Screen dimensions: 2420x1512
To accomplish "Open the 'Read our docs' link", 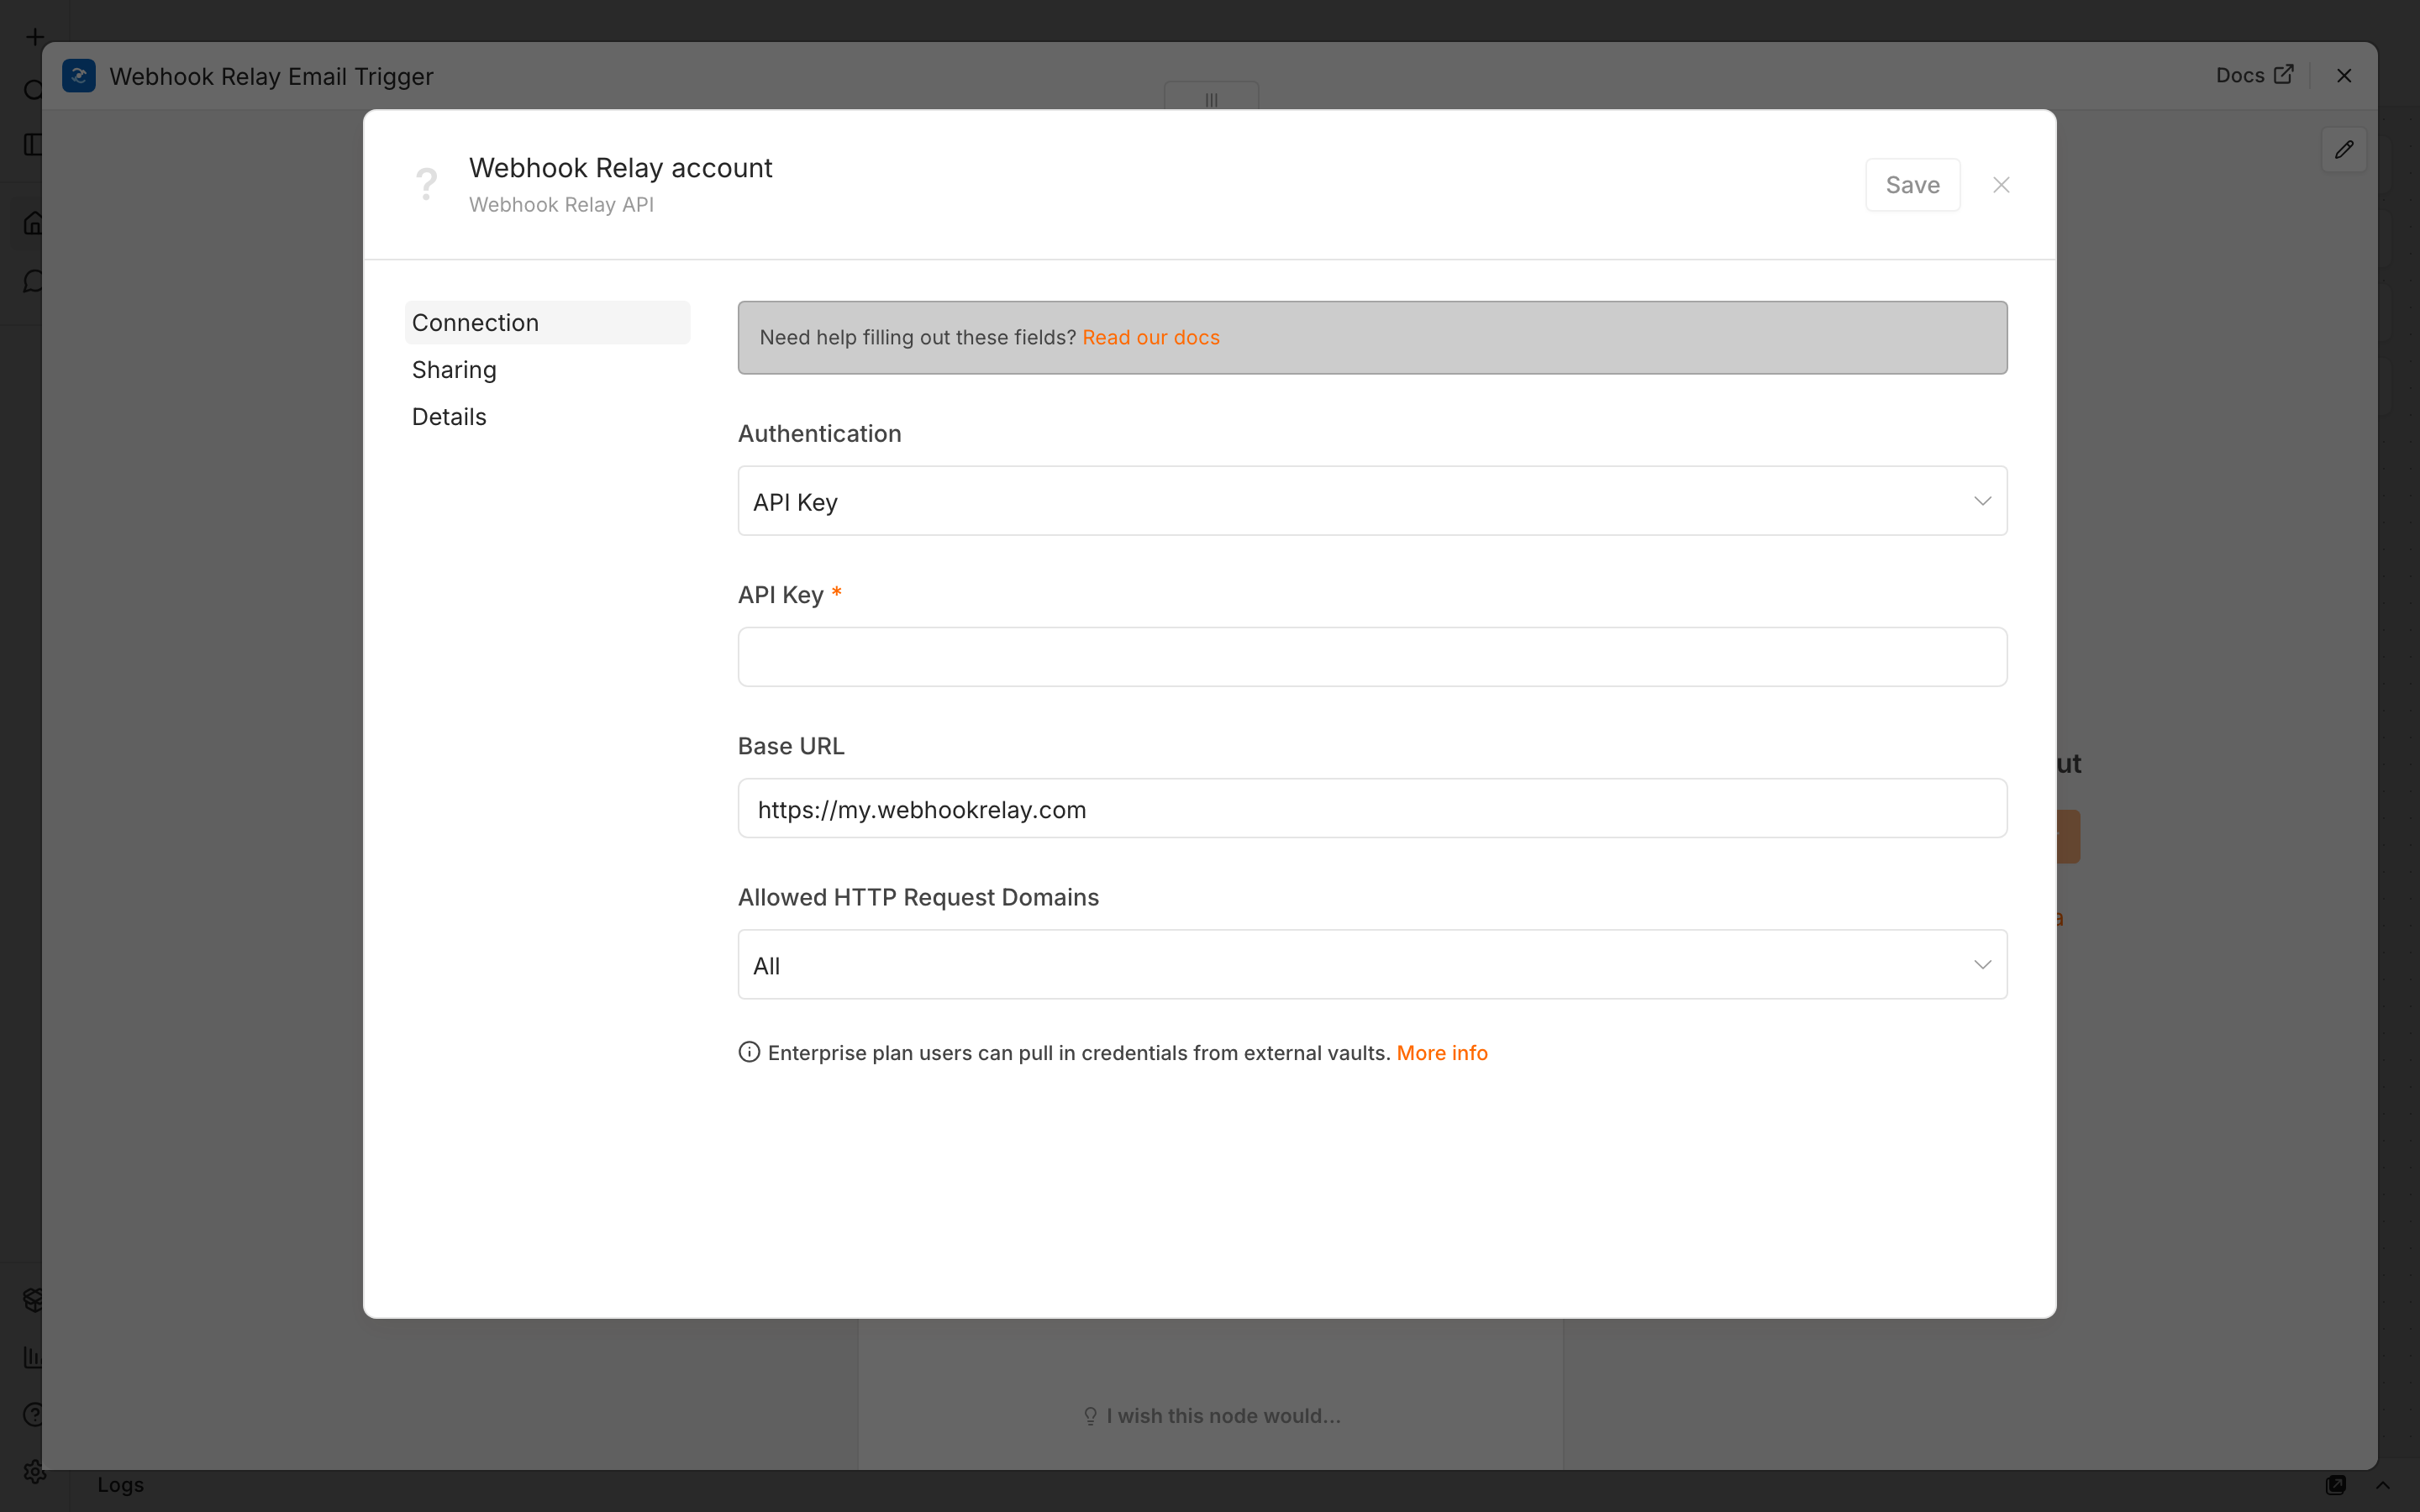I will tap(1151, 338).
